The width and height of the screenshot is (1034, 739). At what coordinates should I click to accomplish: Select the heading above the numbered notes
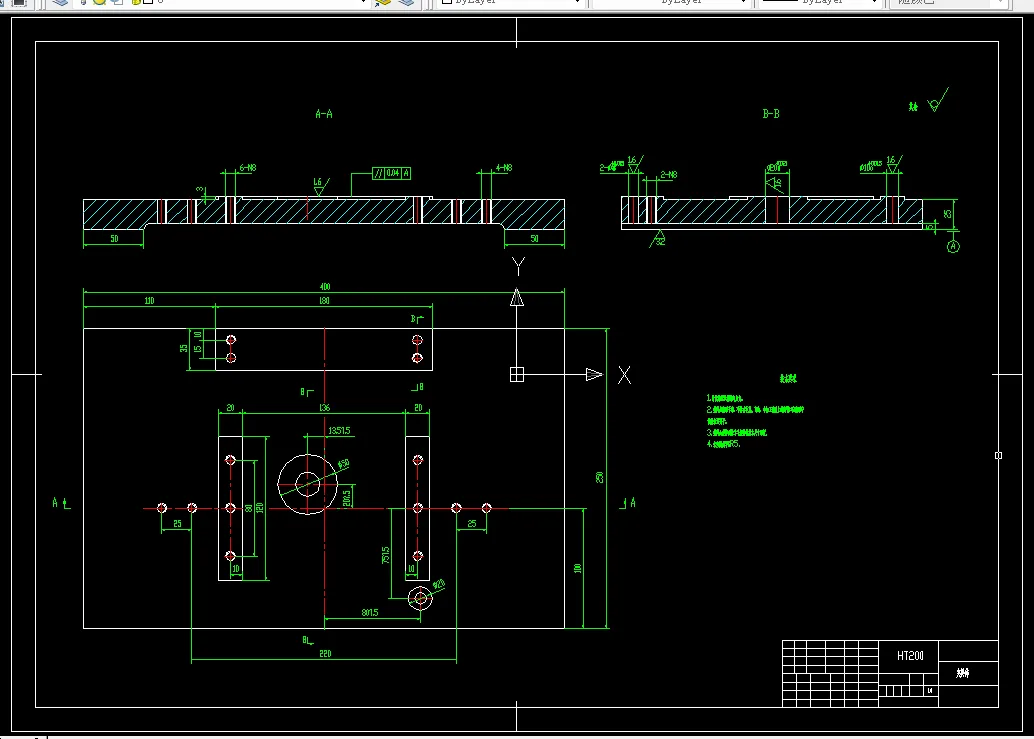tap(788, 378)
